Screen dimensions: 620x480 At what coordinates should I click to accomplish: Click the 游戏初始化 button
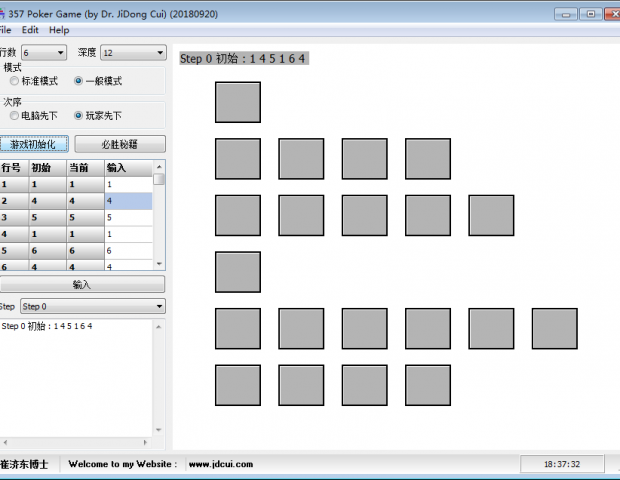pyautogui.click(x=34, y=144)
